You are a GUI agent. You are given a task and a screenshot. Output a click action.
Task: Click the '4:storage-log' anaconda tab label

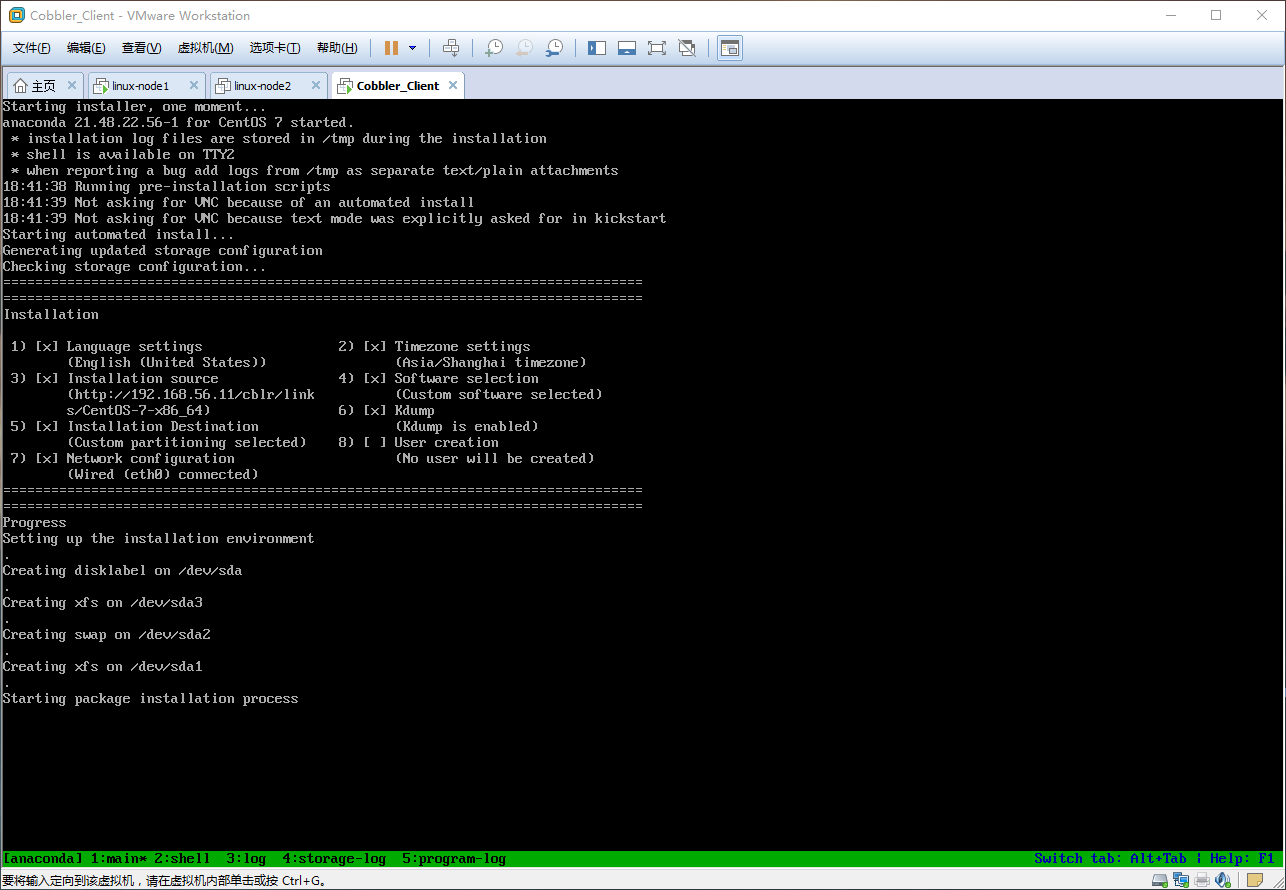pos(334,859)
